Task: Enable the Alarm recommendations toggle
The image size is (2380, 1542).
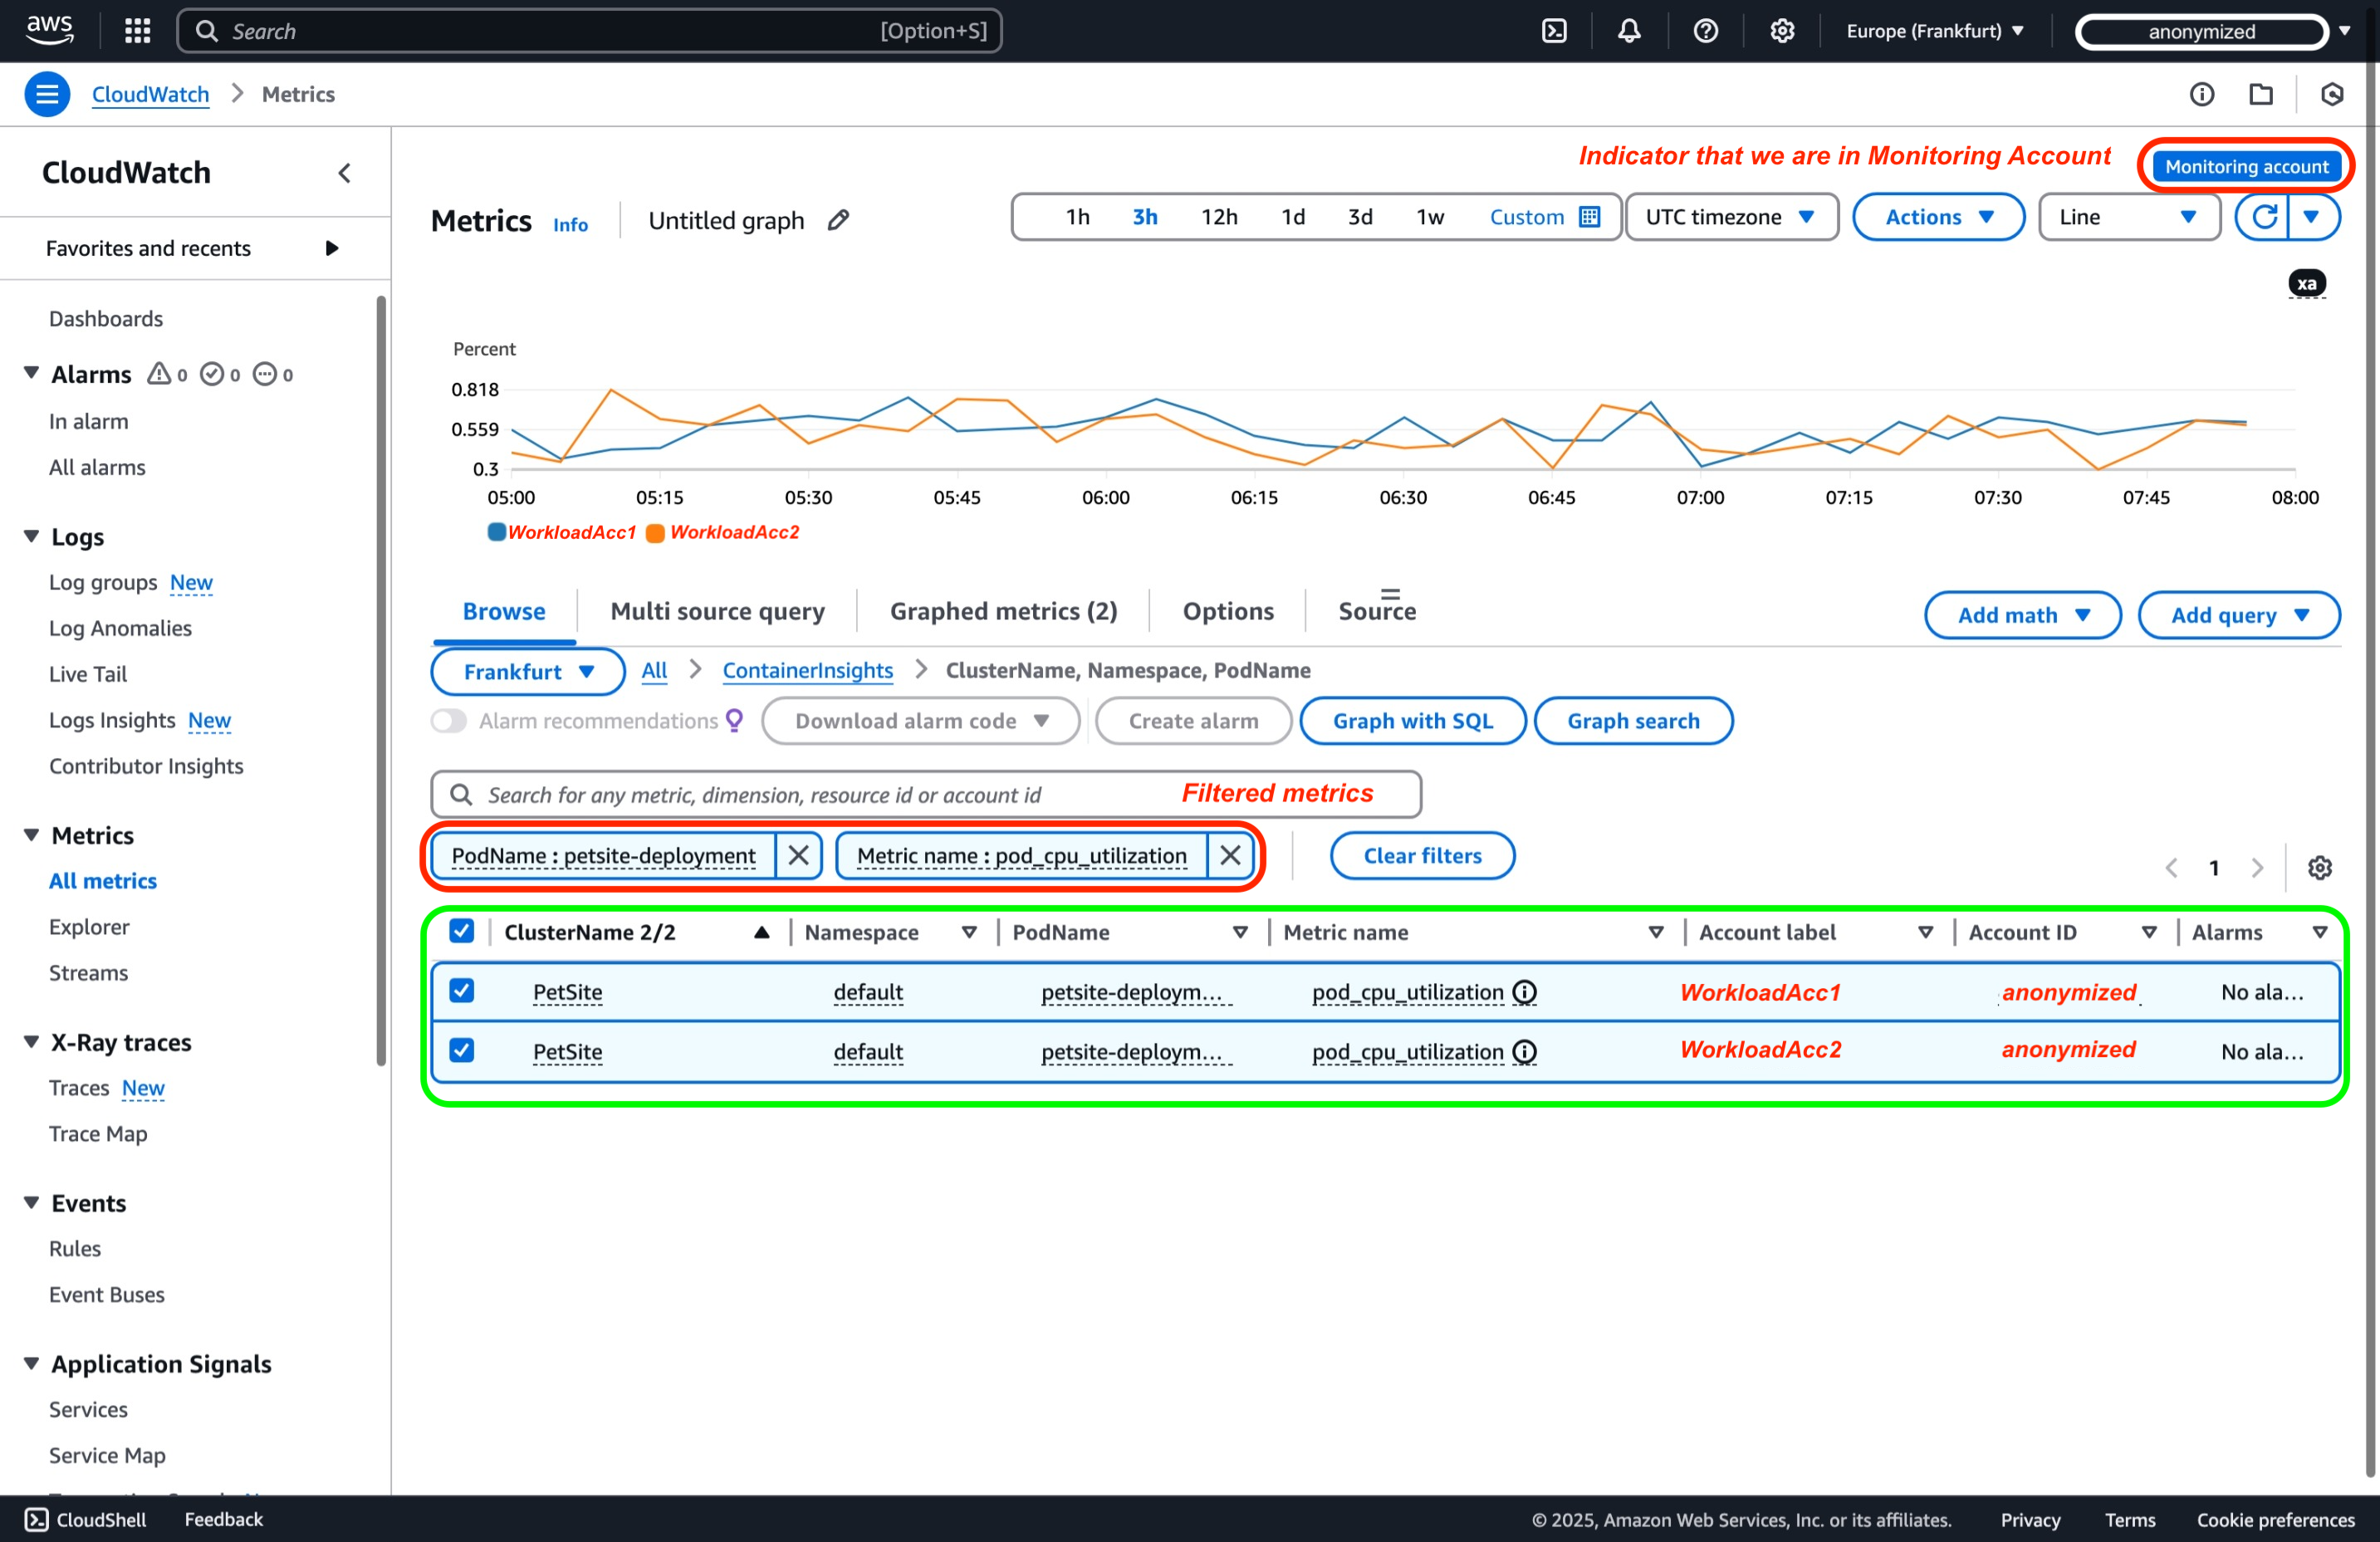Action: click(x=449, y=720)
